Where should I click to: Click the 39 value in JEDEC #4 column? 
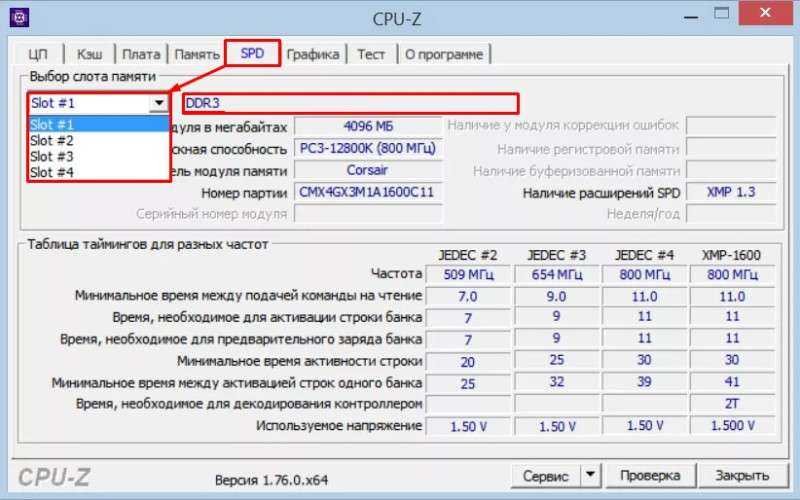tap(644, 382)
